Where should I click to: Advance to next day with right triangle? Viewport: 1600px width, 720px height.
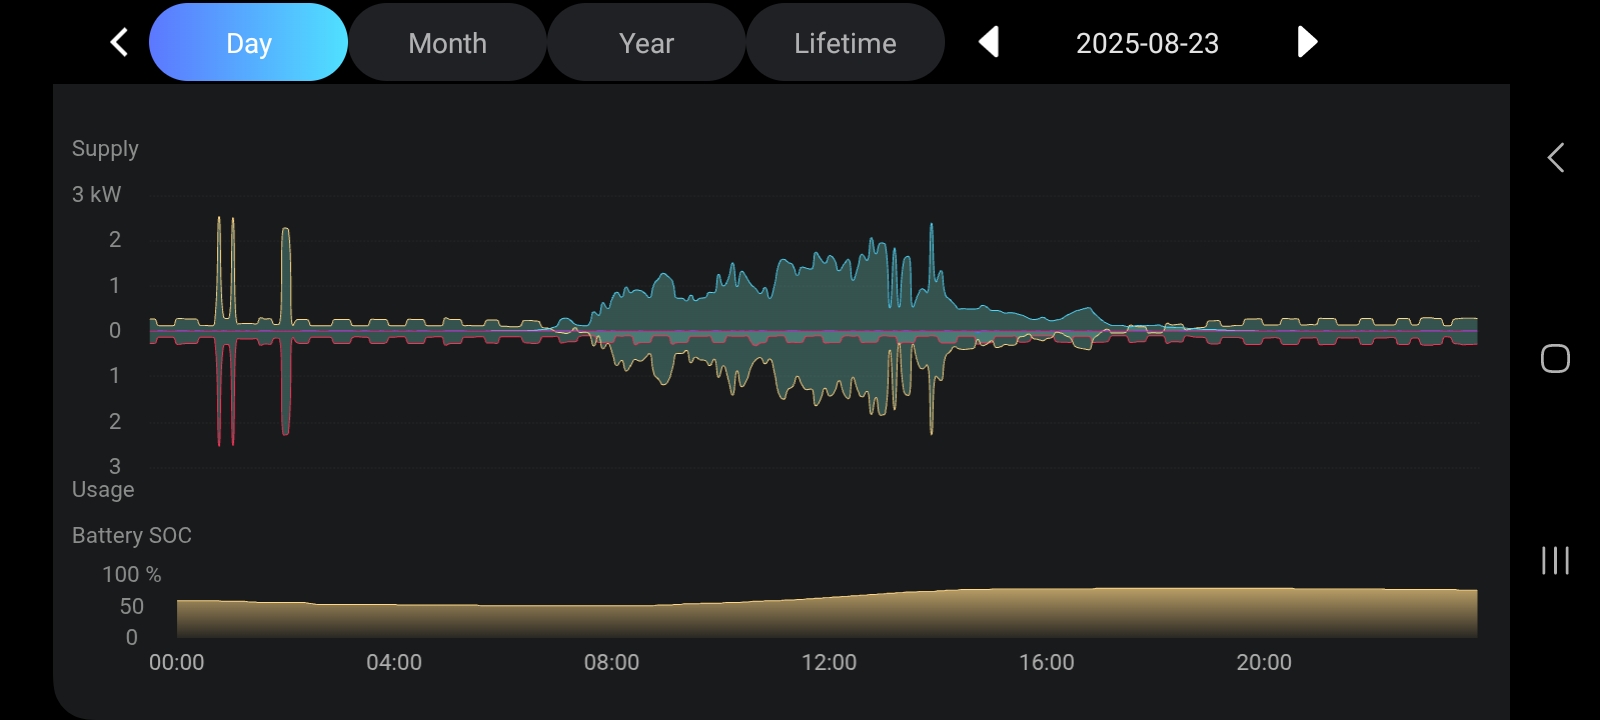[1306, 42]
